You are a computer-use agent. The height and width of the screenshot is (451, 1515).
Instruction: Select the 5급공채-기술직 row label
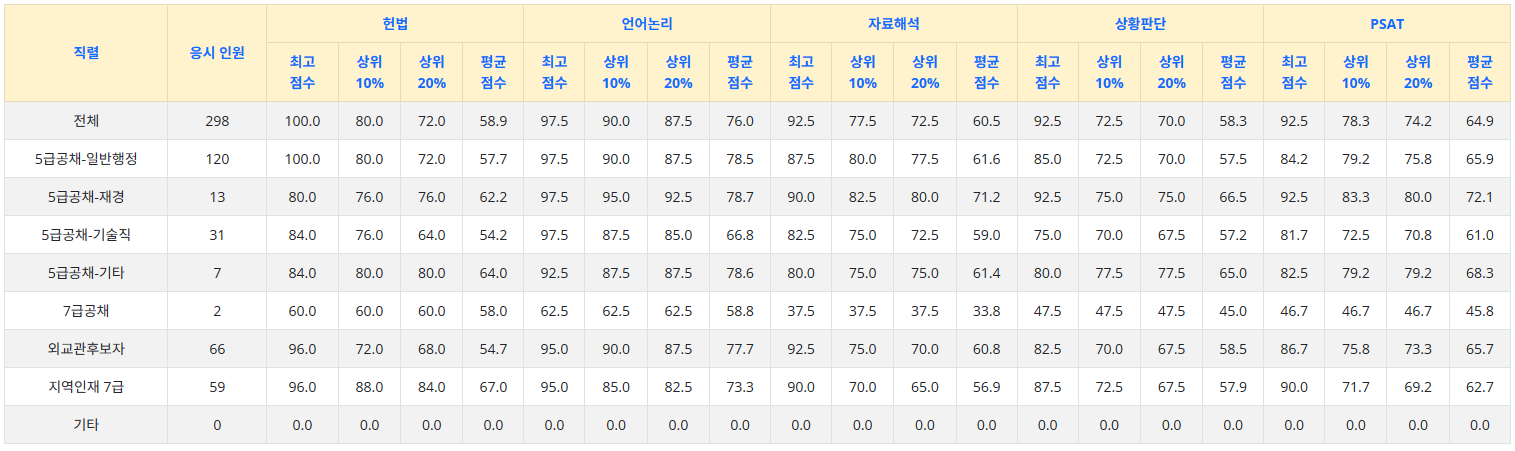(86, 235)
